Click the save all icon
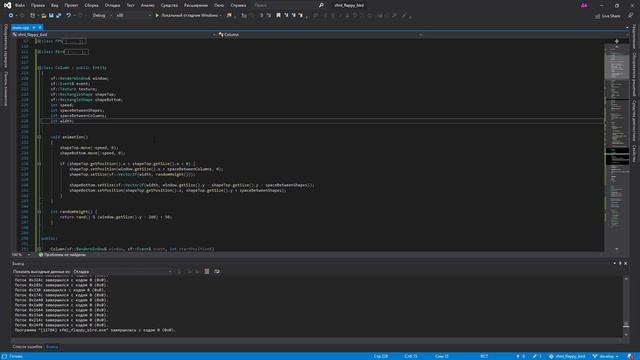Viewport: 640px width, 360px height. (x=58, y=16)
